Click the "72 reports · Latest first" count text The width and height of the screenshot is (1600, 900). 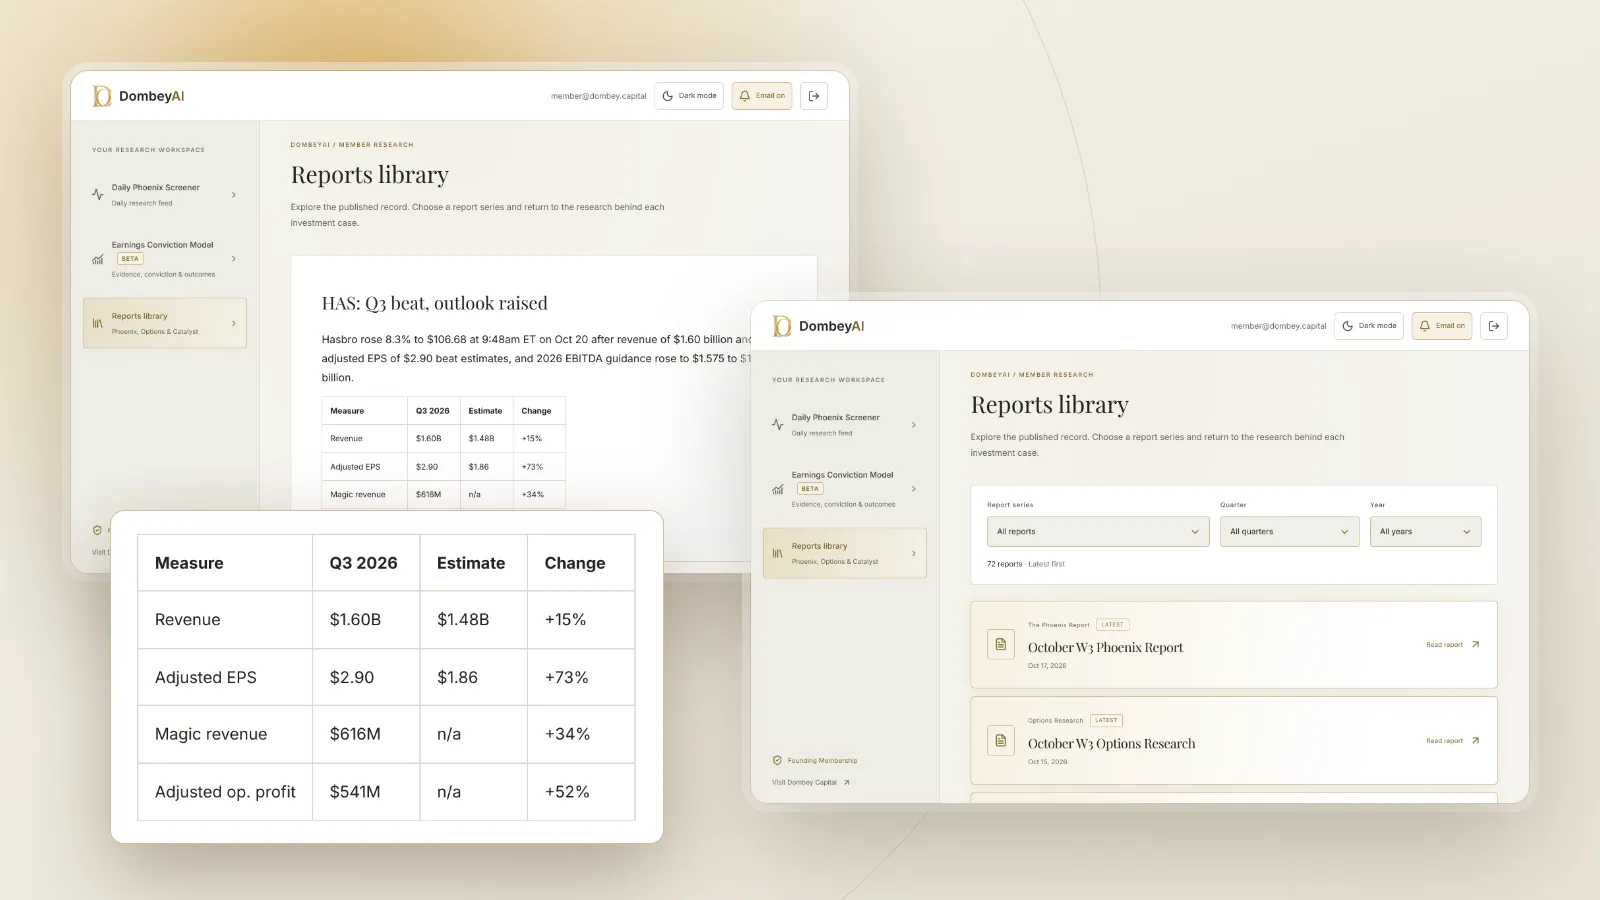[1026, 564]
